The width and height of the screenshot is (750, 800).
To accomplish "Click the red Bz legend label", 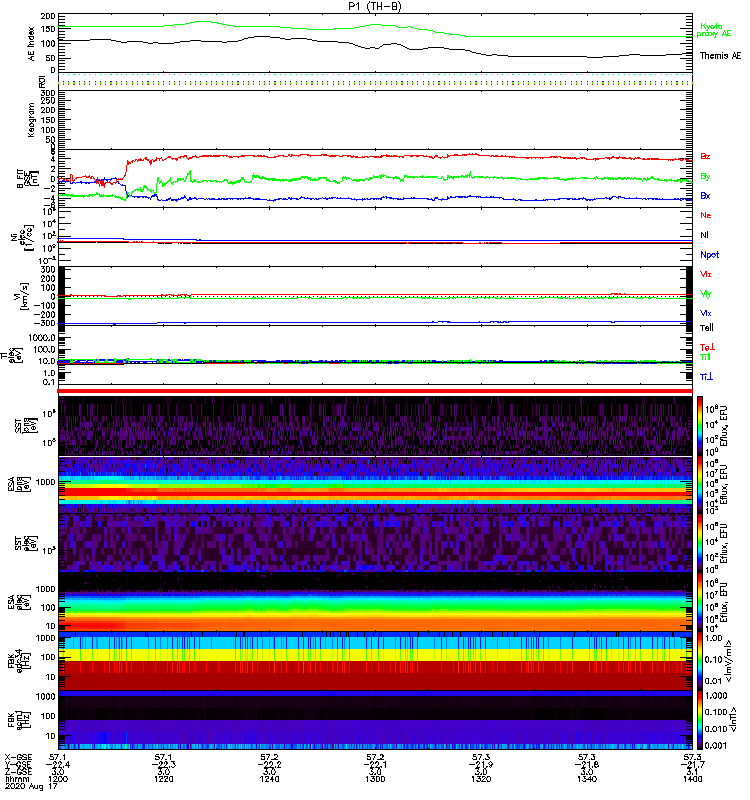I will 705,156.
